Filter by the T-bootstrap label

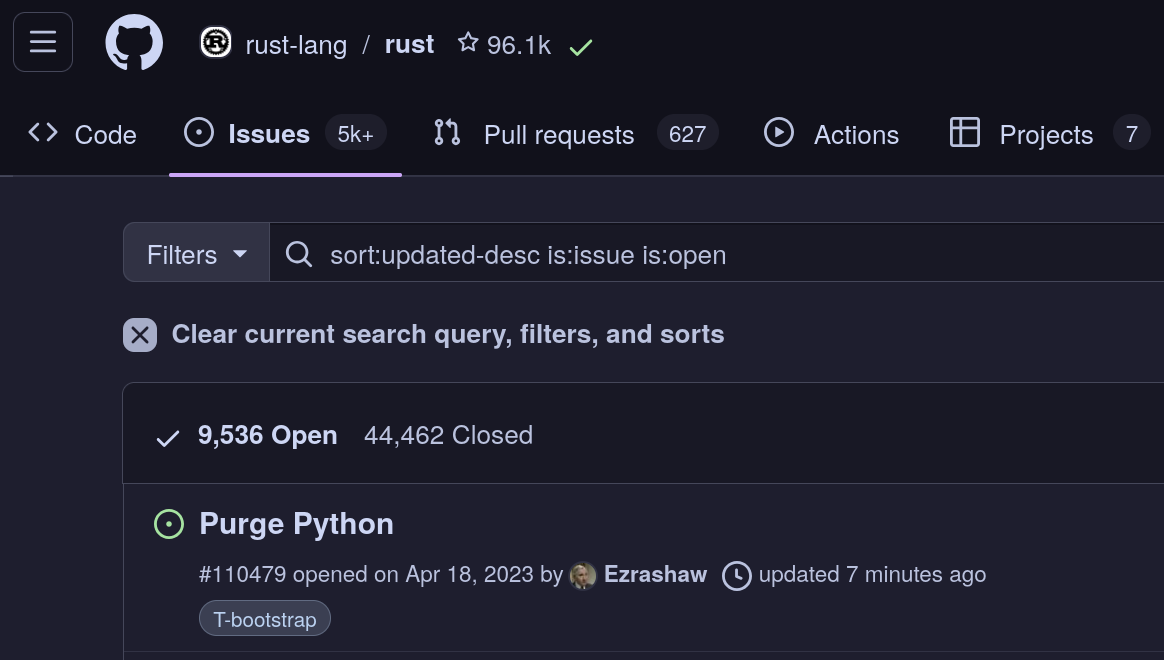[x=265, y=618]
